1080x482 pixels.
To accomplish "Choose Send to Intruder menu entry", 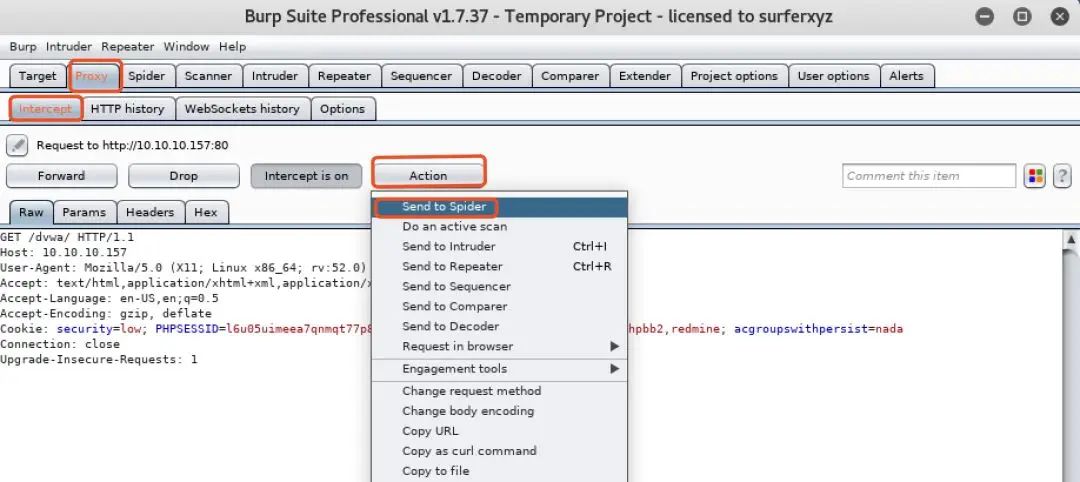I will tap(499, 247).
